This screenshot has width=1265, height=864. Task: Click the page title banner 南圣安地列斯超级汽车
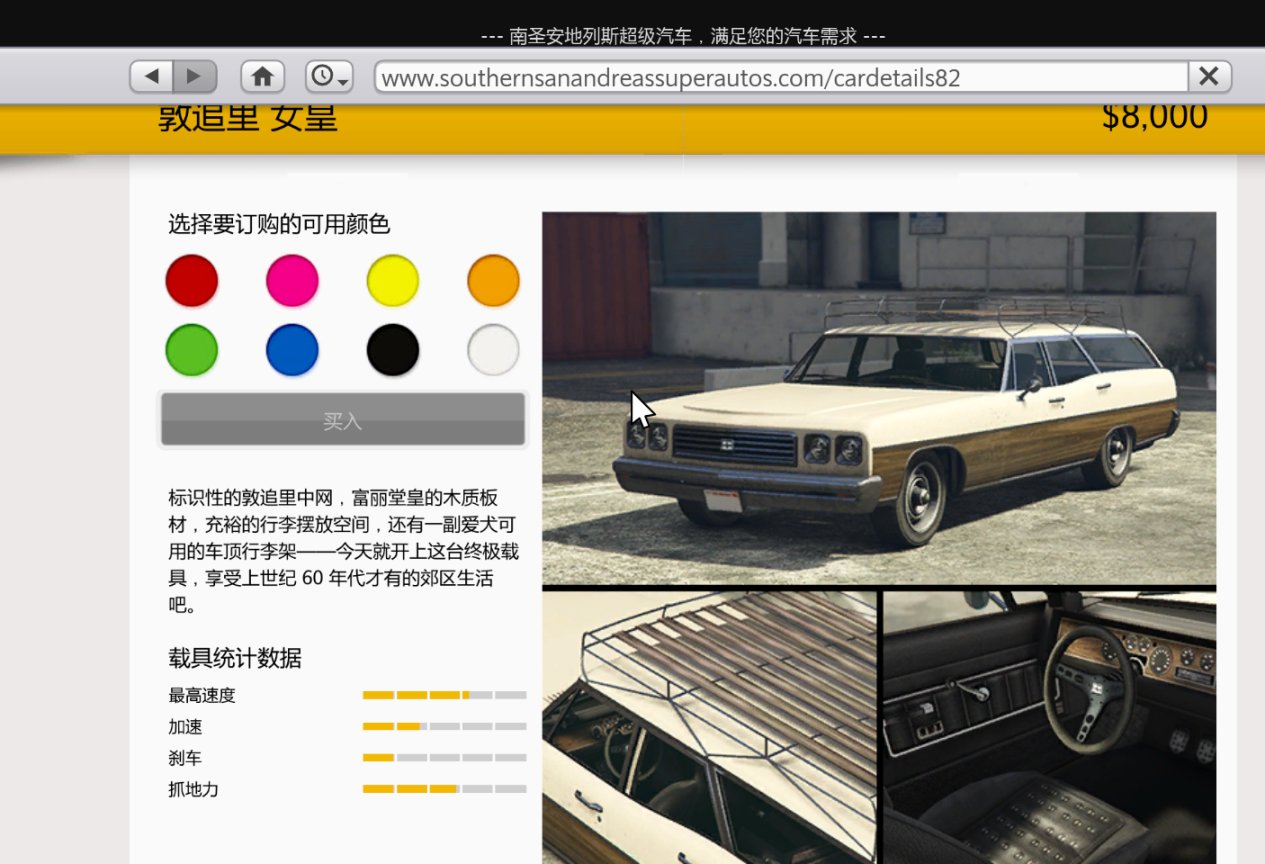point(683,36)
